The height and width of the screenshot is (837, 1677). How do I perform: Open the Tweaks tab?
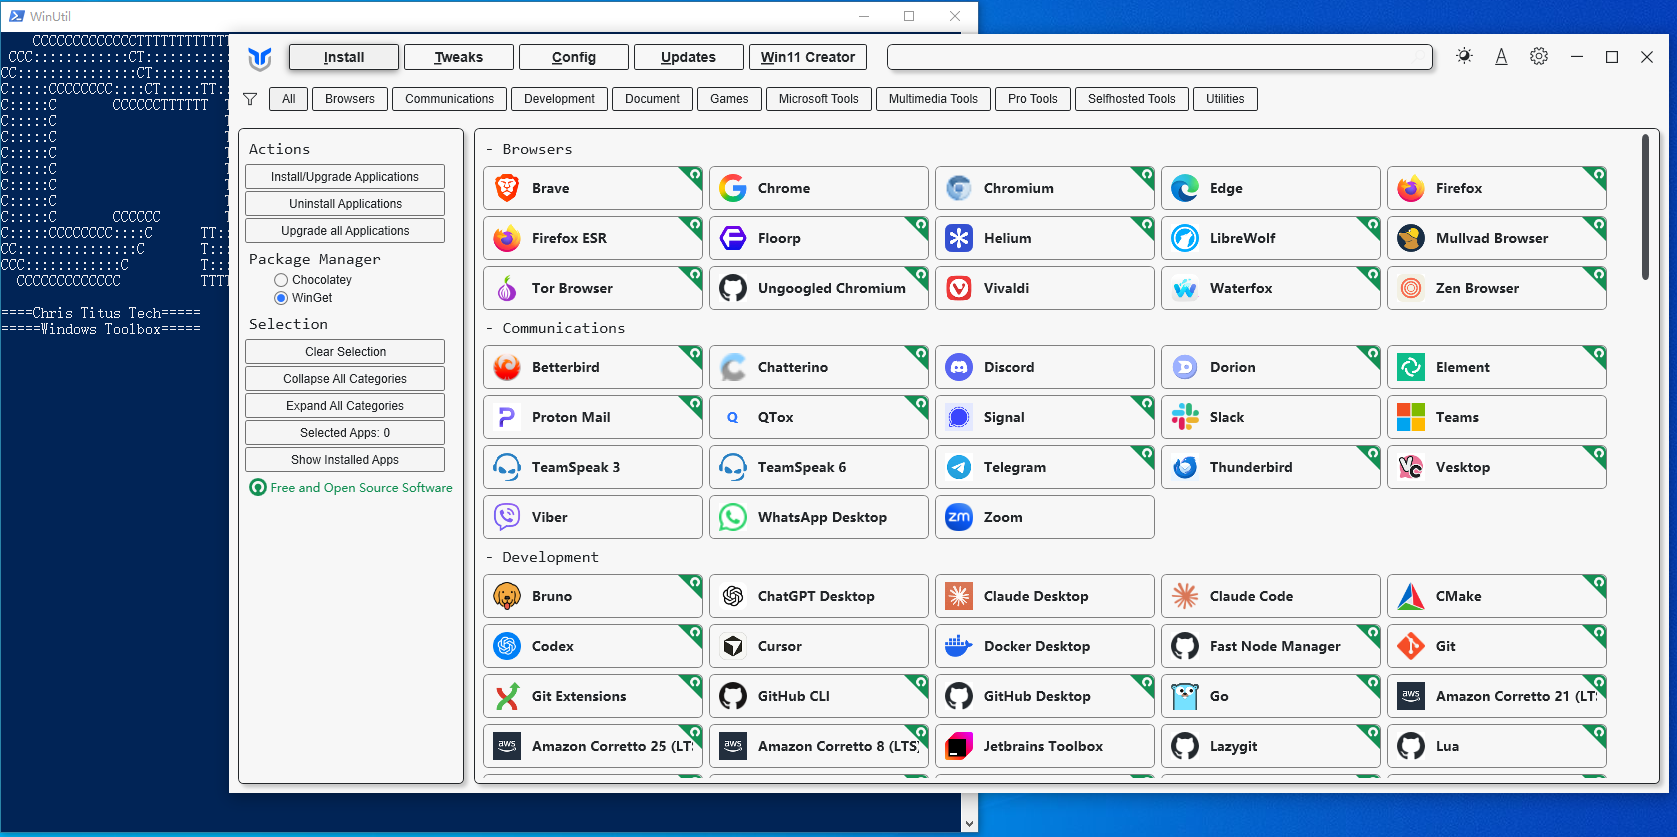(x=459, y=57)
